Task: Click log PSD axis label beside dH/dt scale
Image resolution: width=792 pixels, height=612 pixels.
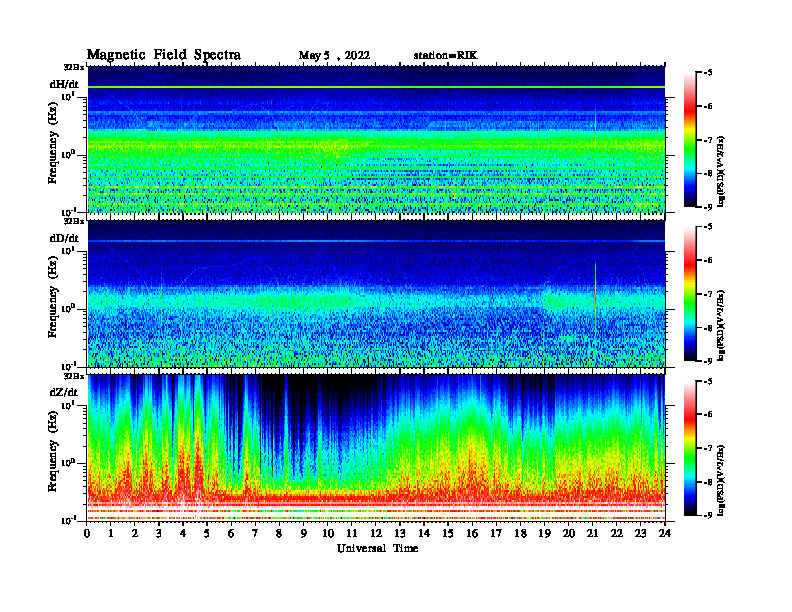Action: pos(721,171)
